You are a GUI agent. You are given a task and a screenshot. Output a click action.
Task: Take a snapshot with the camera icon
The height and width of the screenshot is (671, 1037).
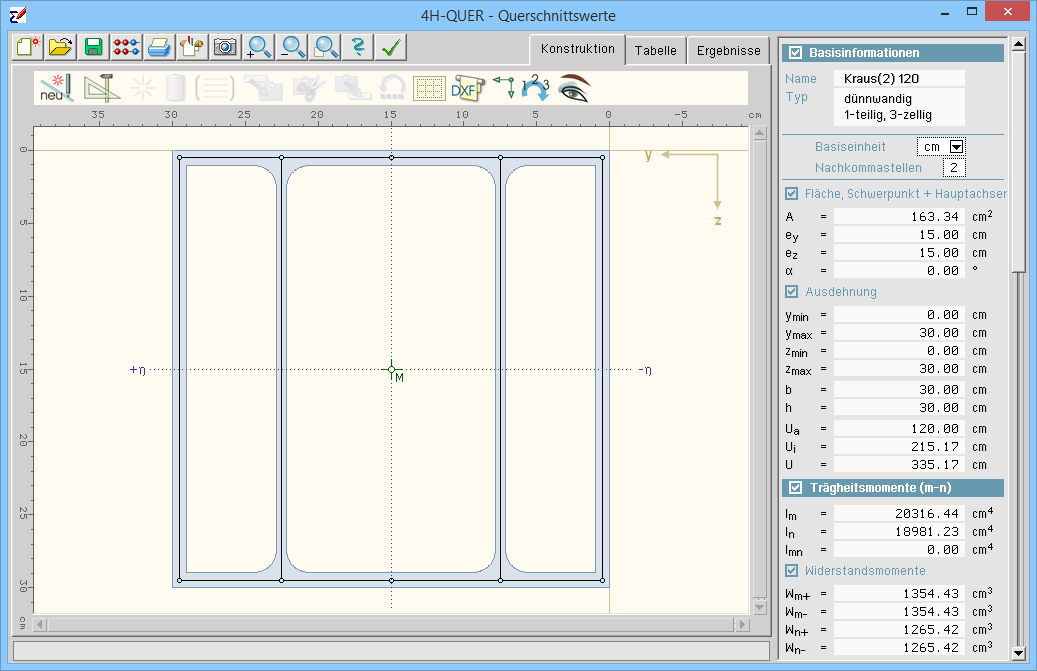(x=225, y=47)
